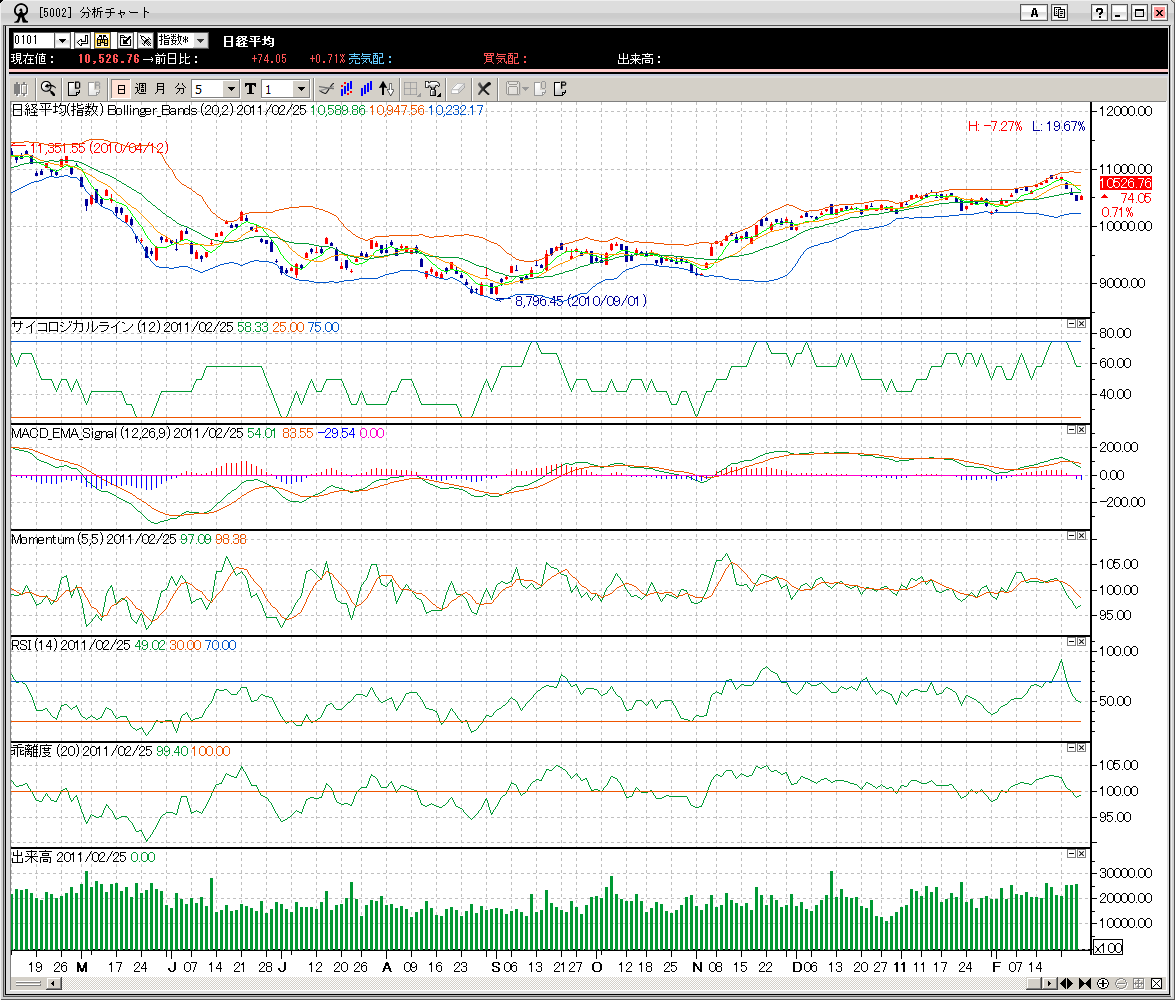Open the minute interval dropdown showing 5

pos(231,89)
